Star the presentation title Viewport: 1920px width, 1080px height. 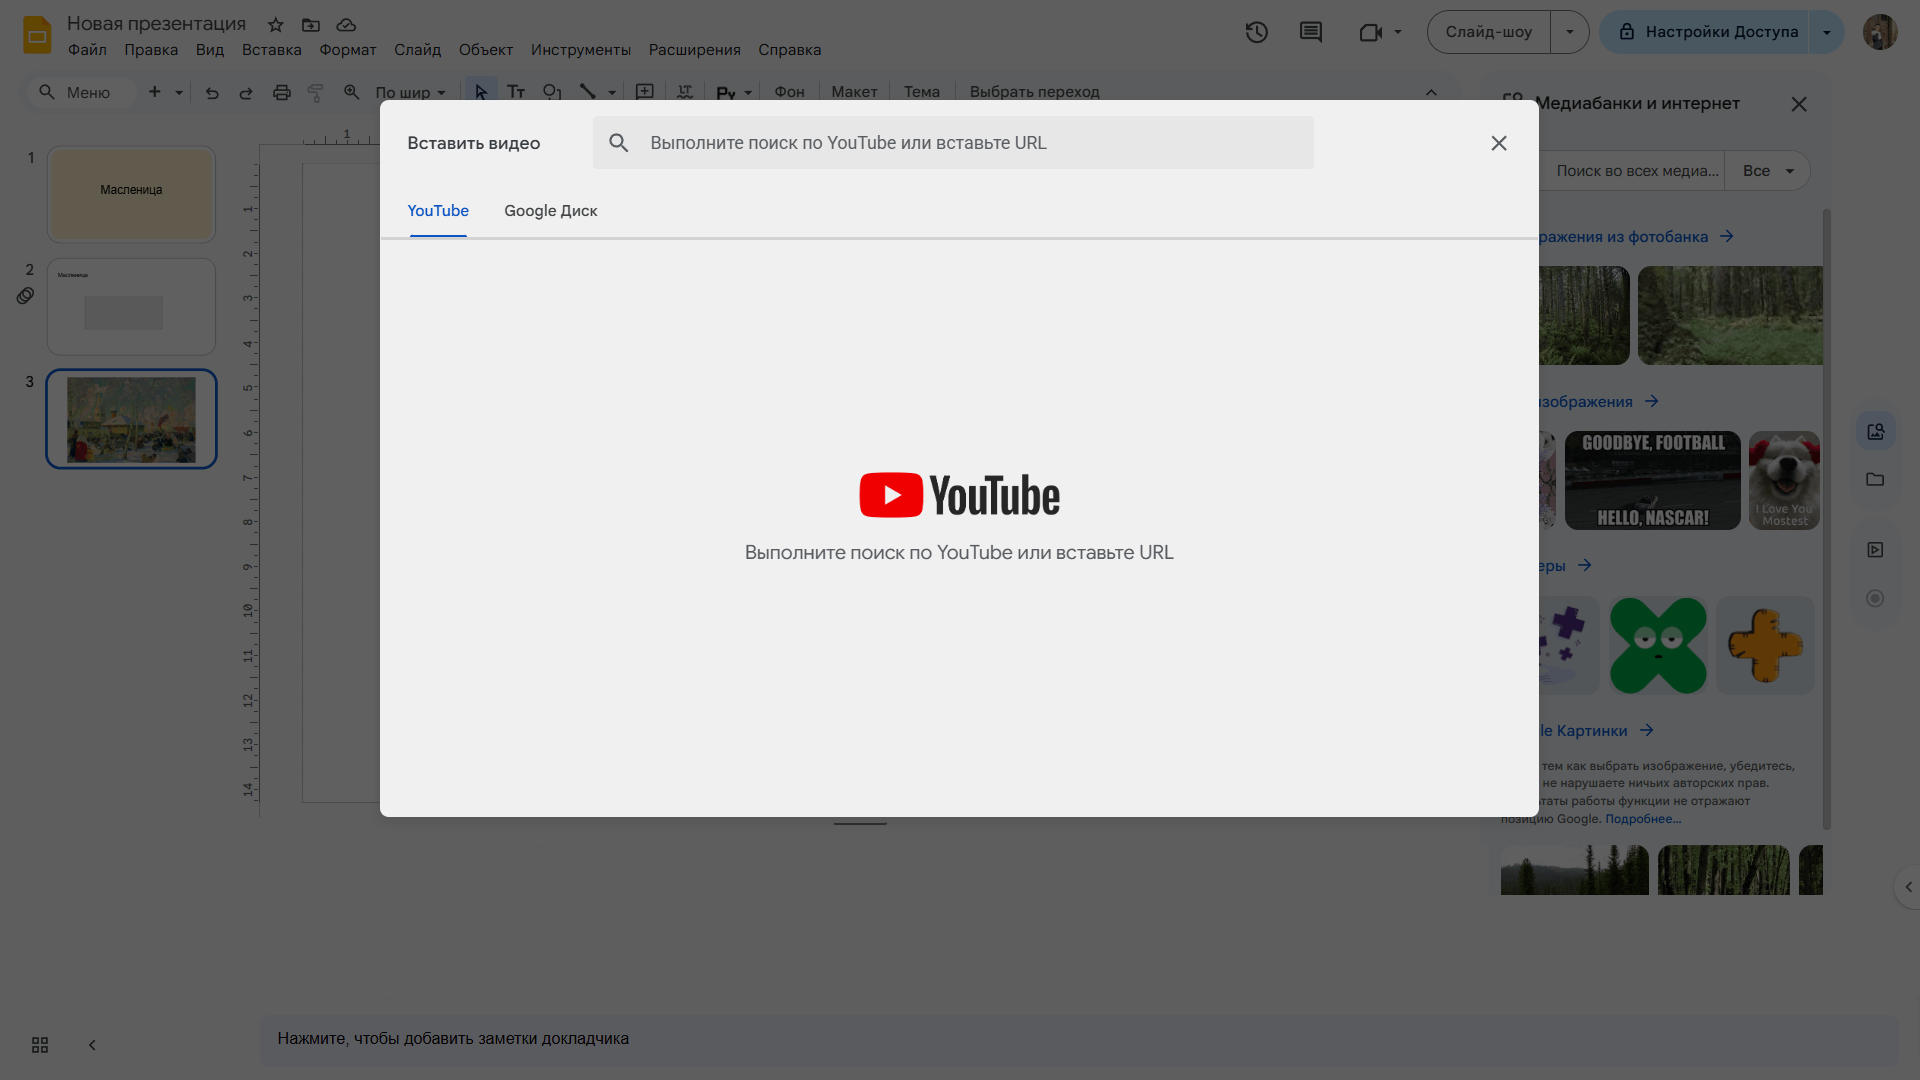276,25
